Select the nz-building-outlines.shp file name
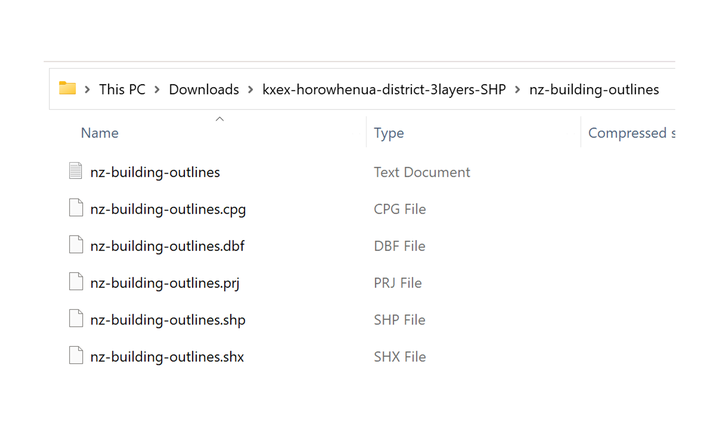The width and height of the screenshot is (720, 438). [x=168, y=320]
